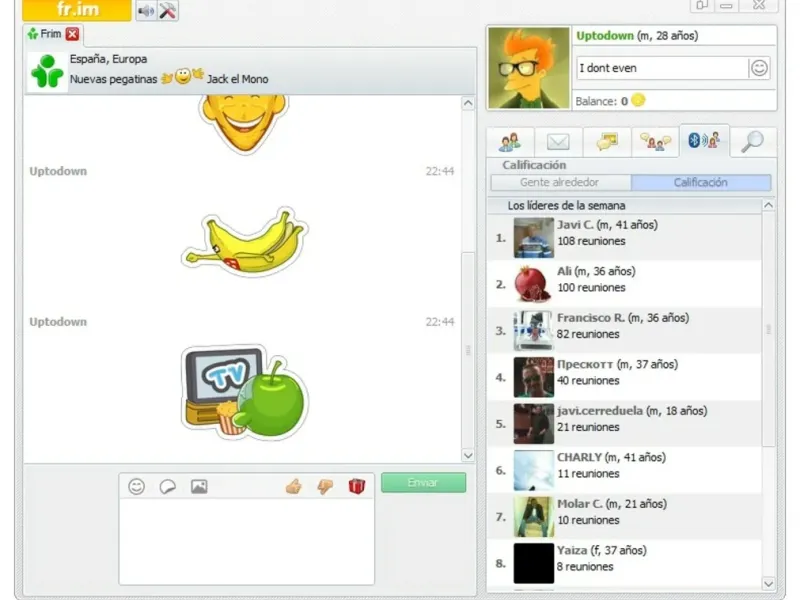Open the messages envelope tab
This screenshot has height=600, width=800.
tap(558, 141)
